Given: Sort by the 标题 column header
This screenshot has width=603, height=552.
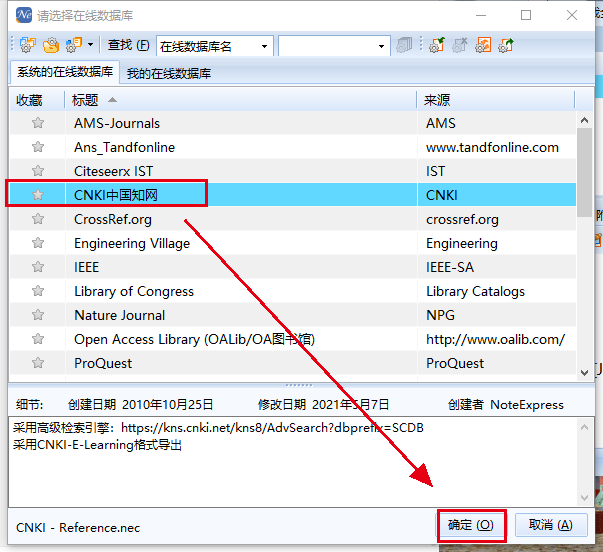Looking at the screenshot, I should [240, 100].
